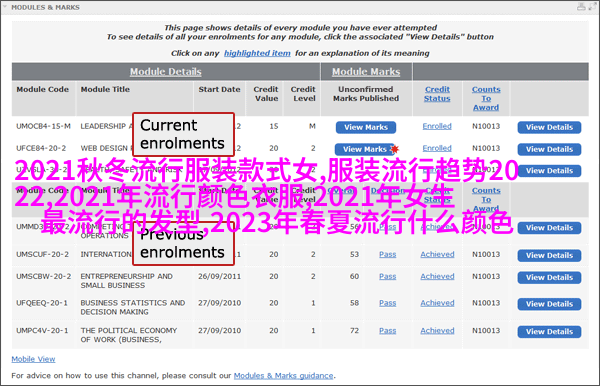
Task: Click the Module Code column header at top
Action: [42, 89]
